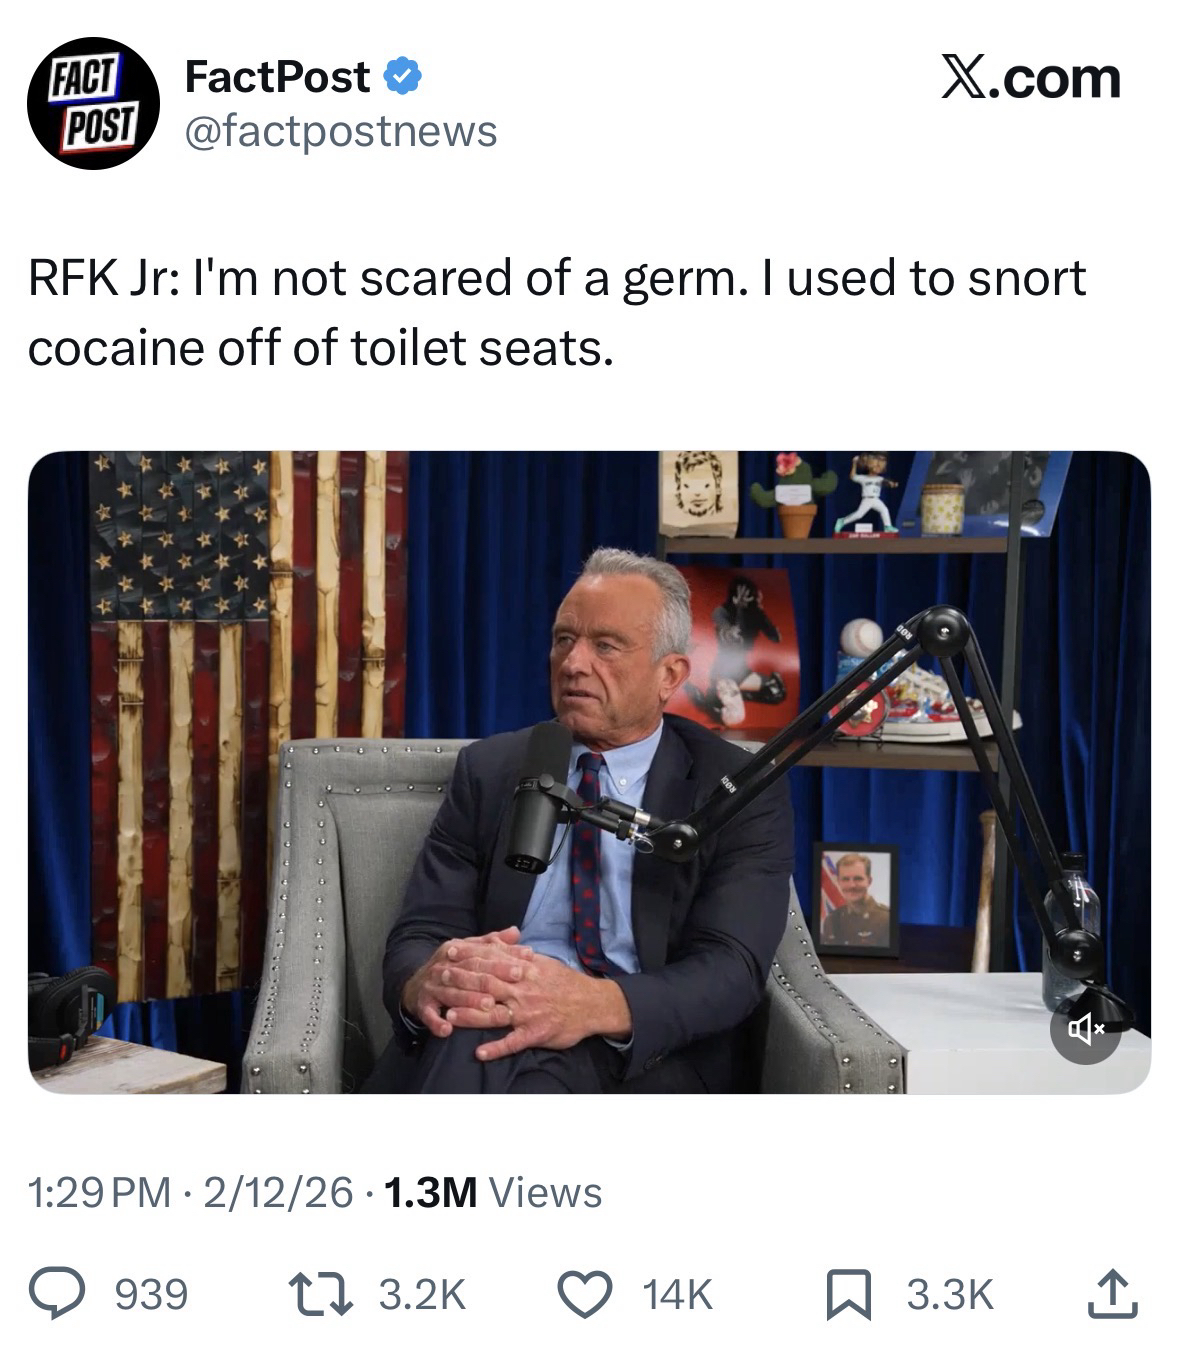This screenshot has width=1179, height=1367.
Task: Select the RFK Jr tweet text
Action: (x=556, y=312)
